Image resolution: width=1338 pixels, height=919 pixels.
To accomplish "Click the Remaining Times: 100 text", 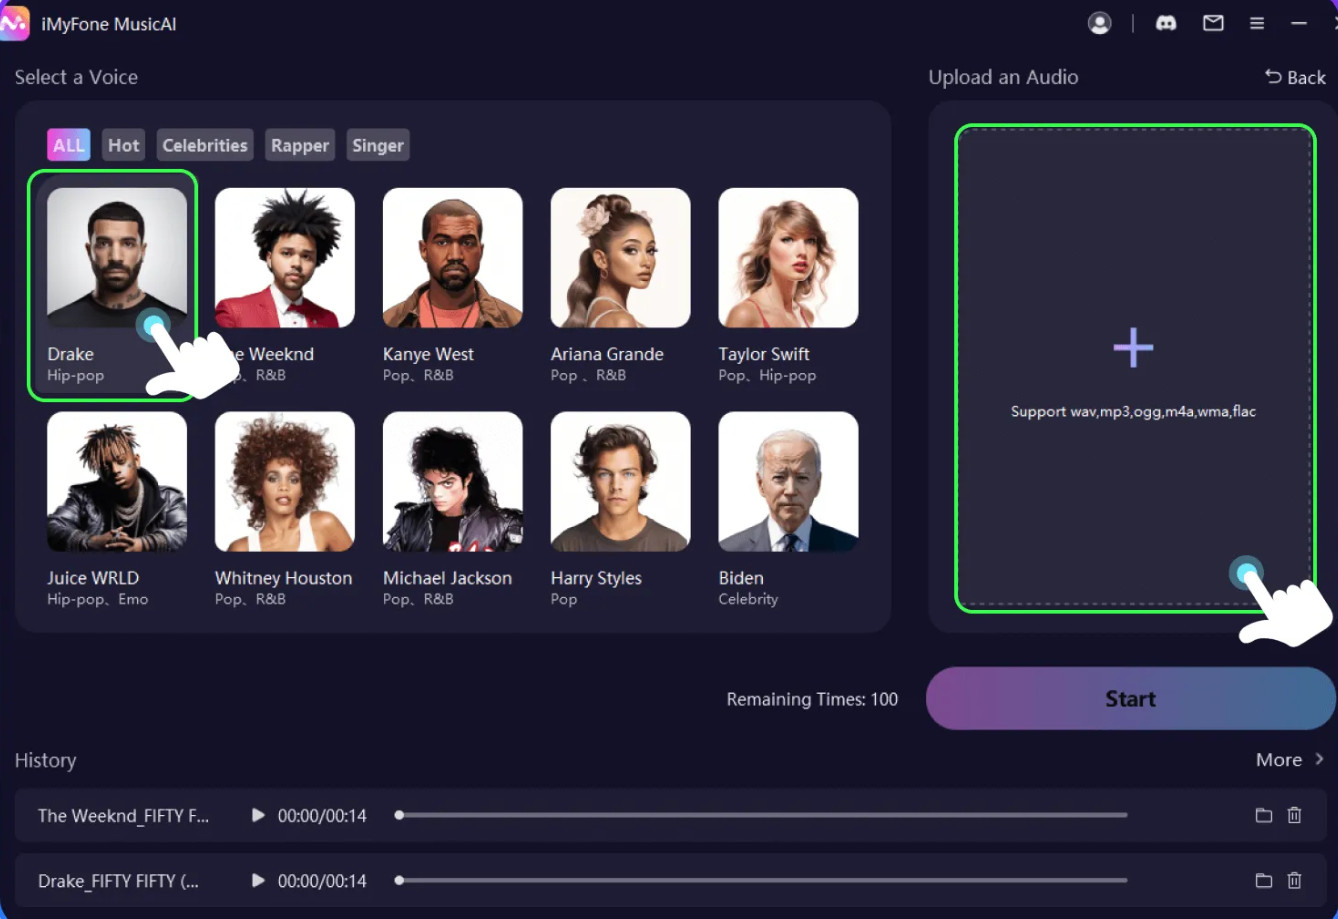I will tap(812, 700).
